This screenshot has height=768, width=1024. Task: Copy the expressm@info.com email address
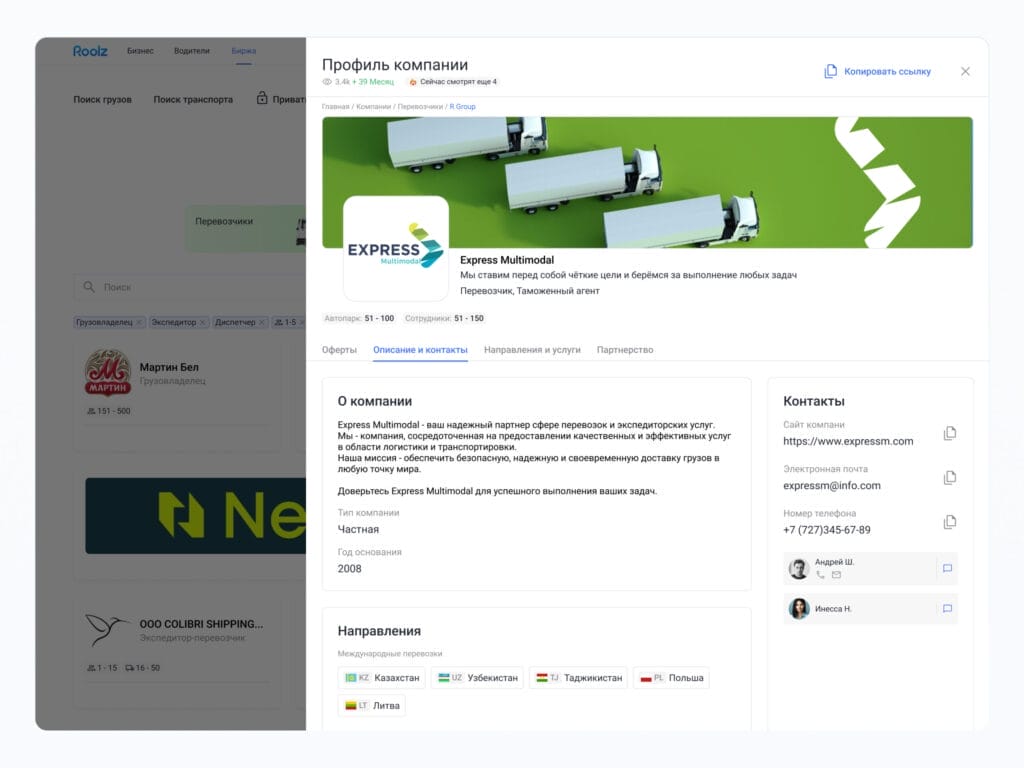pos(948,478)
